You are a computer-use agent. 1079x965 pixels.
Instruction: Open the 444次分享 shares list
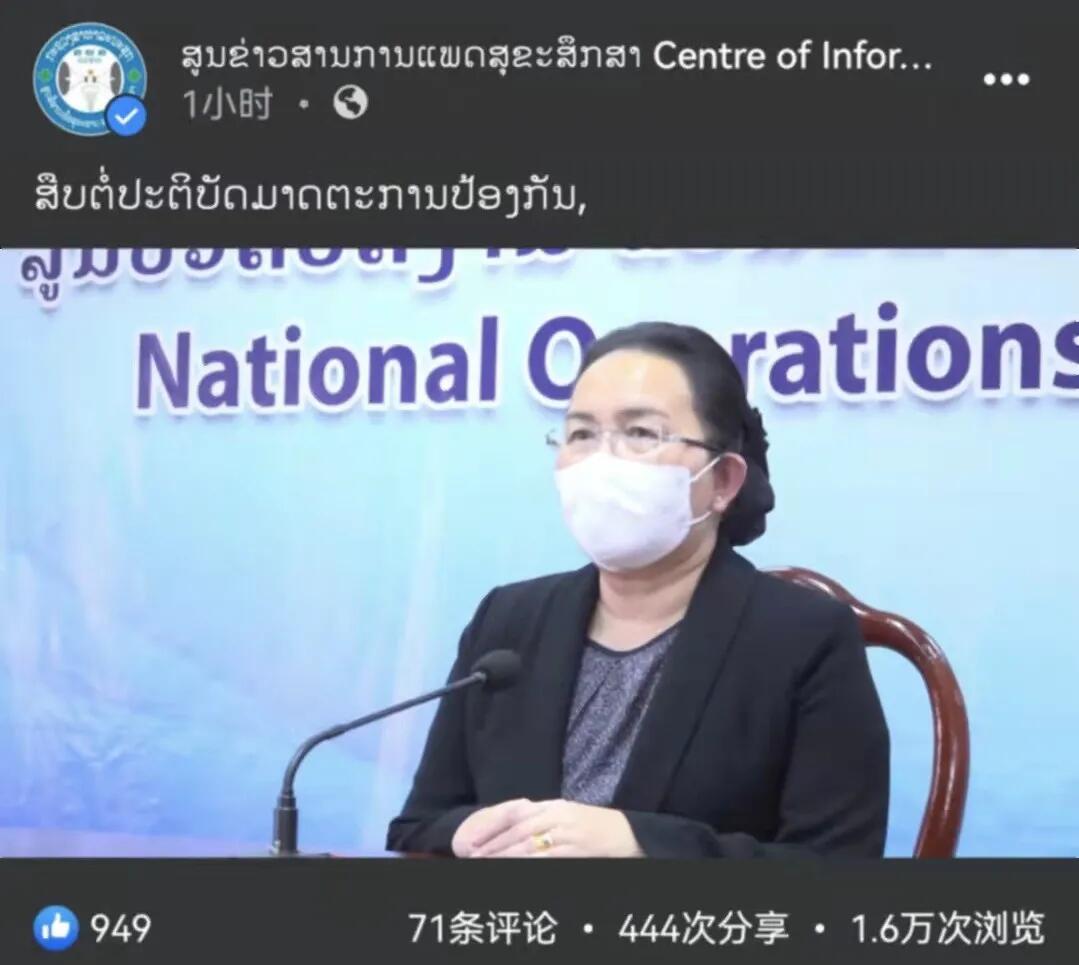tap(703, 928)
